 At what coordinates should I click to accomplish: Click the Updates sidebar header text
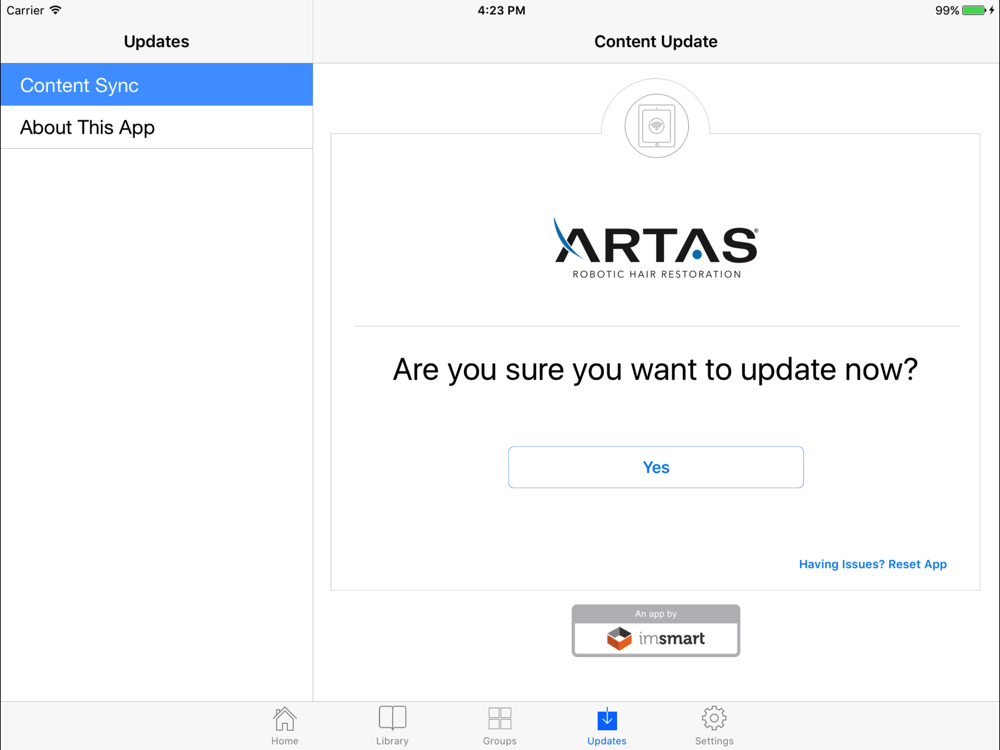point(156,41)
